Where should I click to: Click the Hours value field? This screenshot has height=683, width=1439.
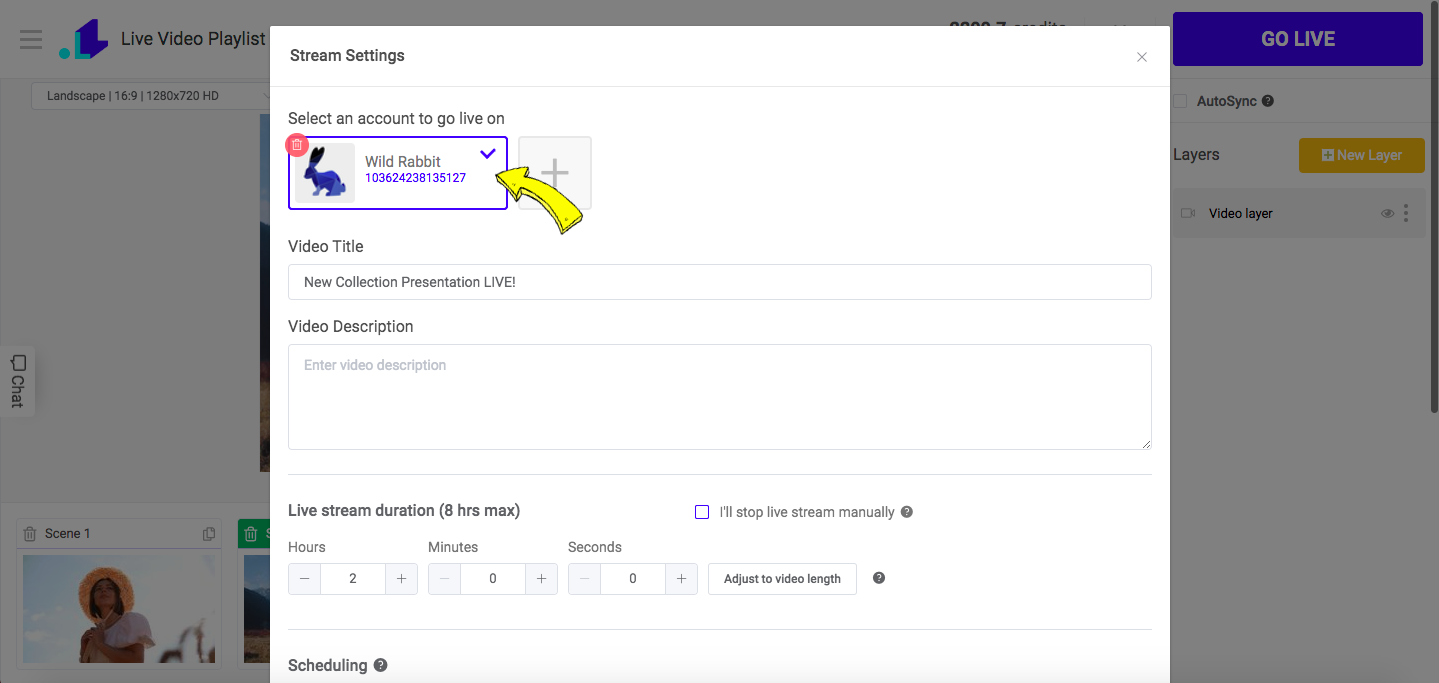click(353, 578)
